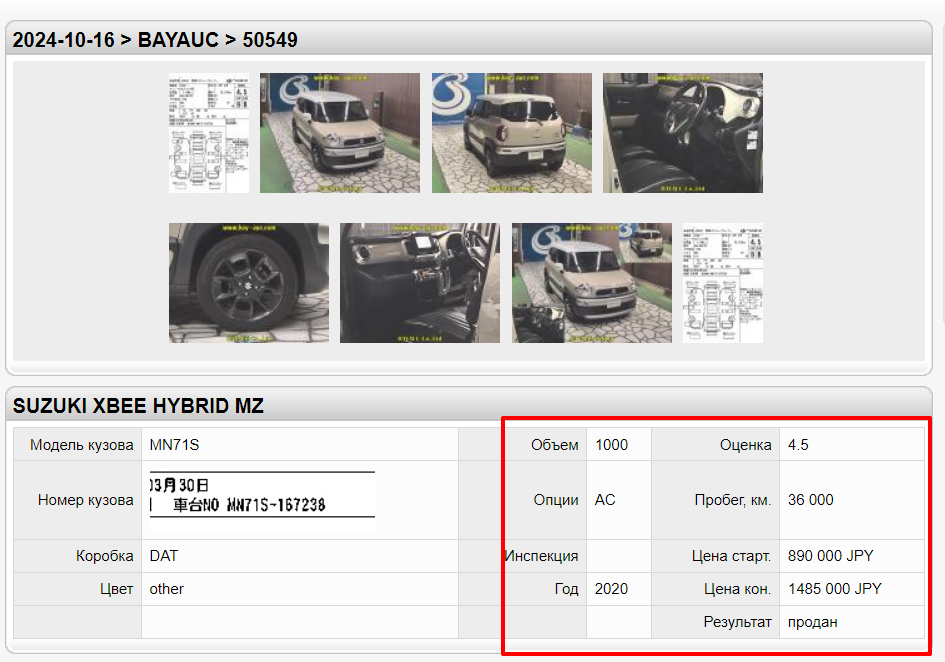
Task: Open the collage car photo in second row
Action: click(x=592, y=283)
